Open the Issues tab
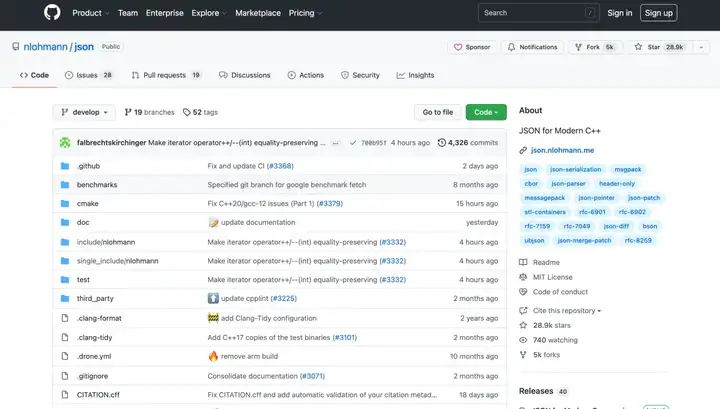The image size is (720, 409). click(89, 75)
